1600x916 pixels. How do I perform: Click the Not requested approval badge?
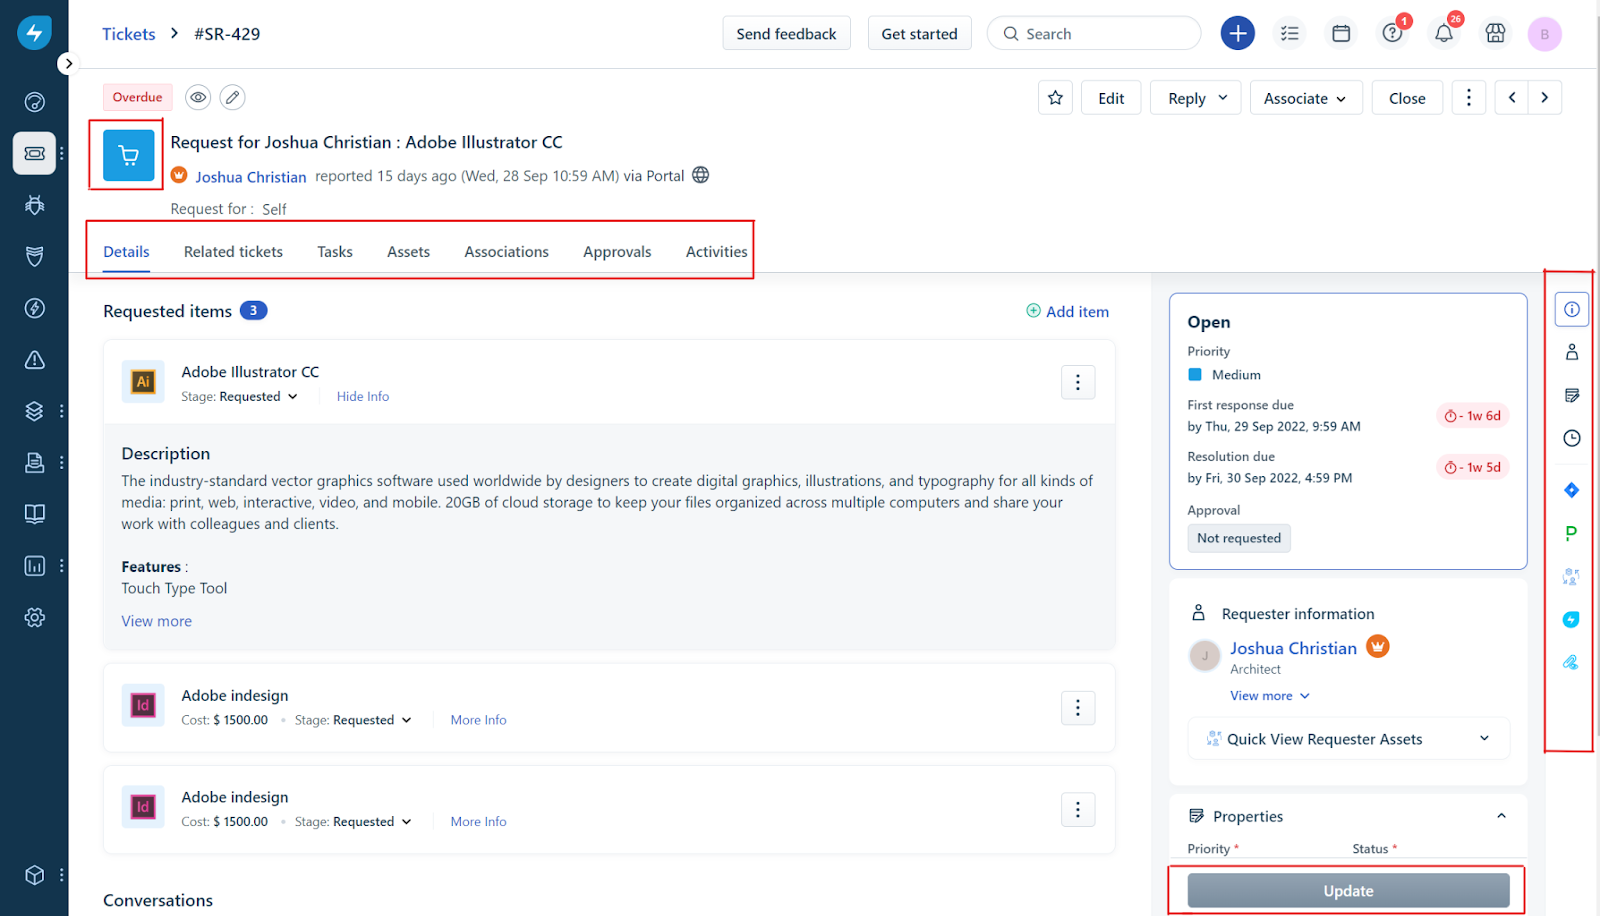point(1239,538)
